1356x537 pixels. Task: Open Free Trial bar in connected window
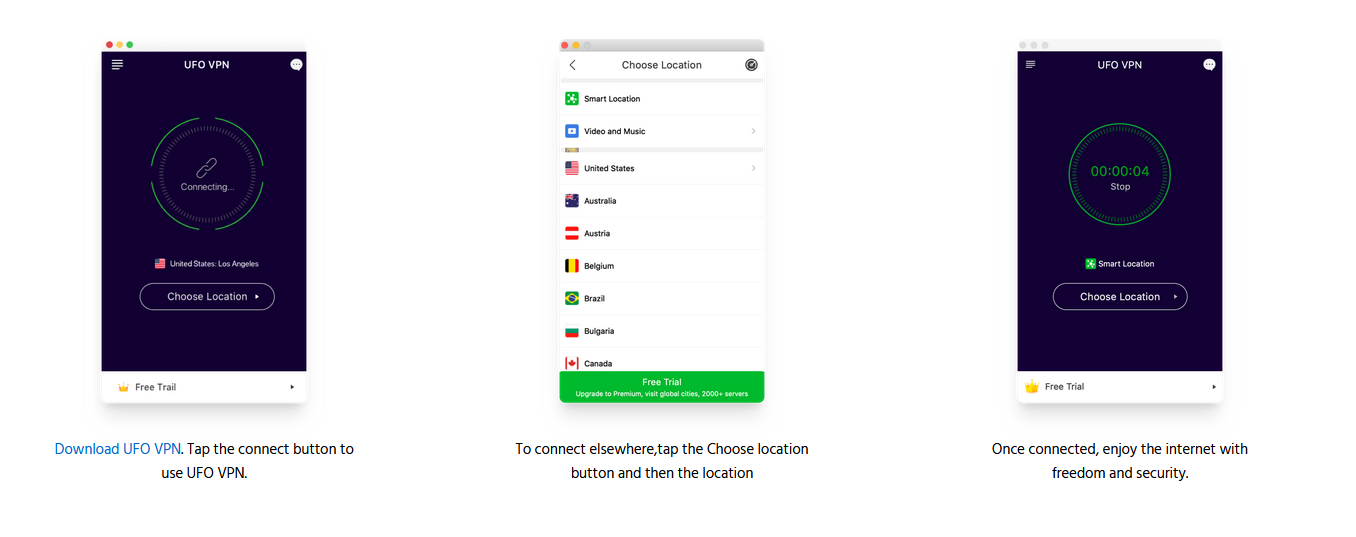(x=1120, y=387)
